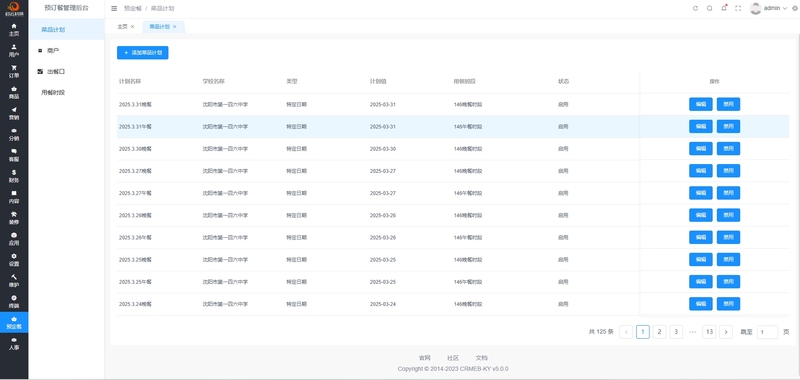Select the highlighted 预定餐 sidebar icon
800x380 pixels.
click(14, 322)
